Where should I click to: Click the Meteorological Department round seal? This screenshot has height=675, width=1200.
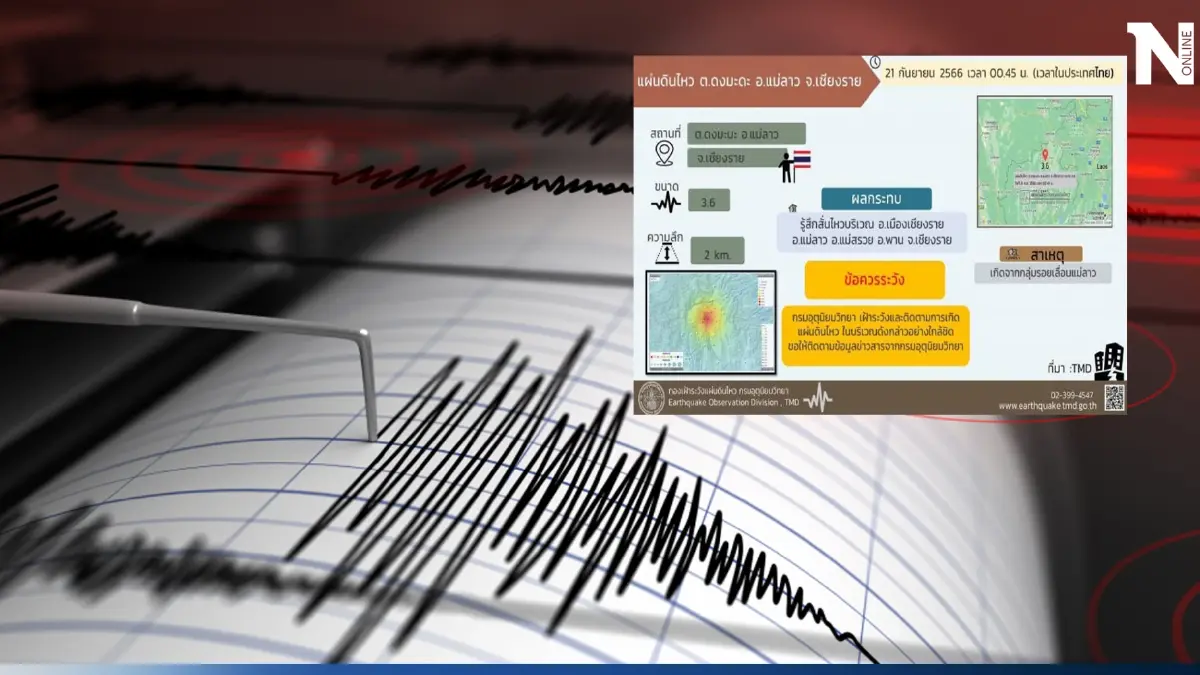tap(651, 397)
